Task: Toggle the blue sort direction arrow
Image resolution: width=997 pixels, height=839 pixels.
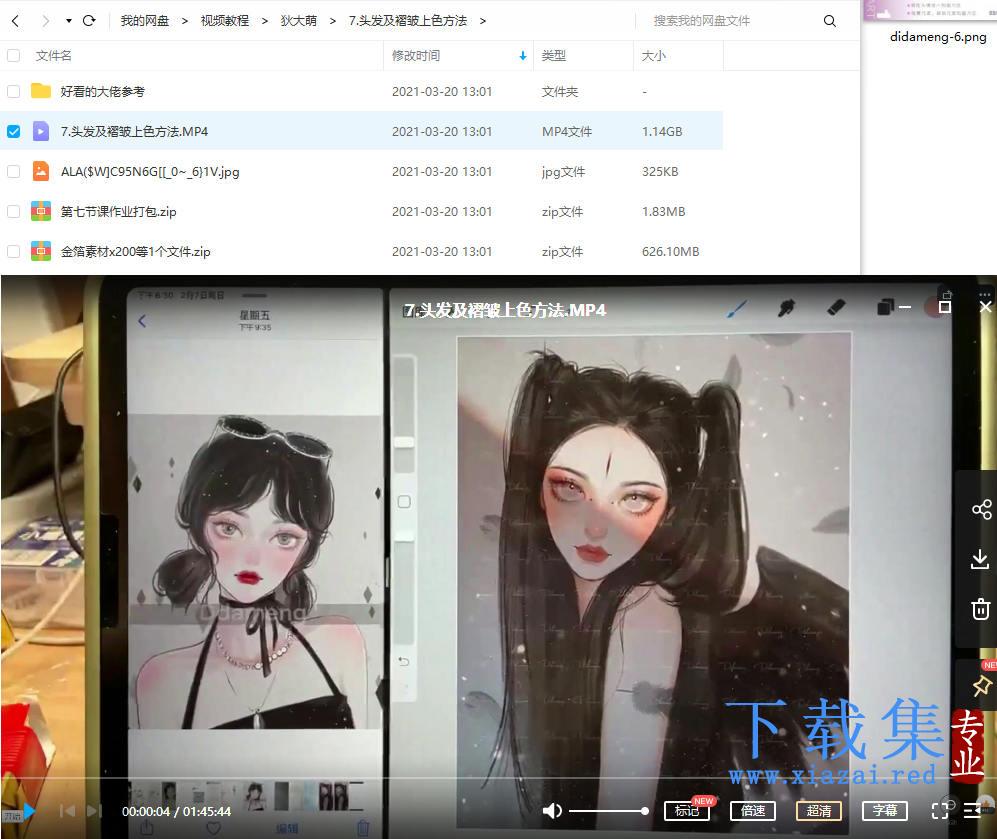Action: pyautogui.click(x=523, y=56)
